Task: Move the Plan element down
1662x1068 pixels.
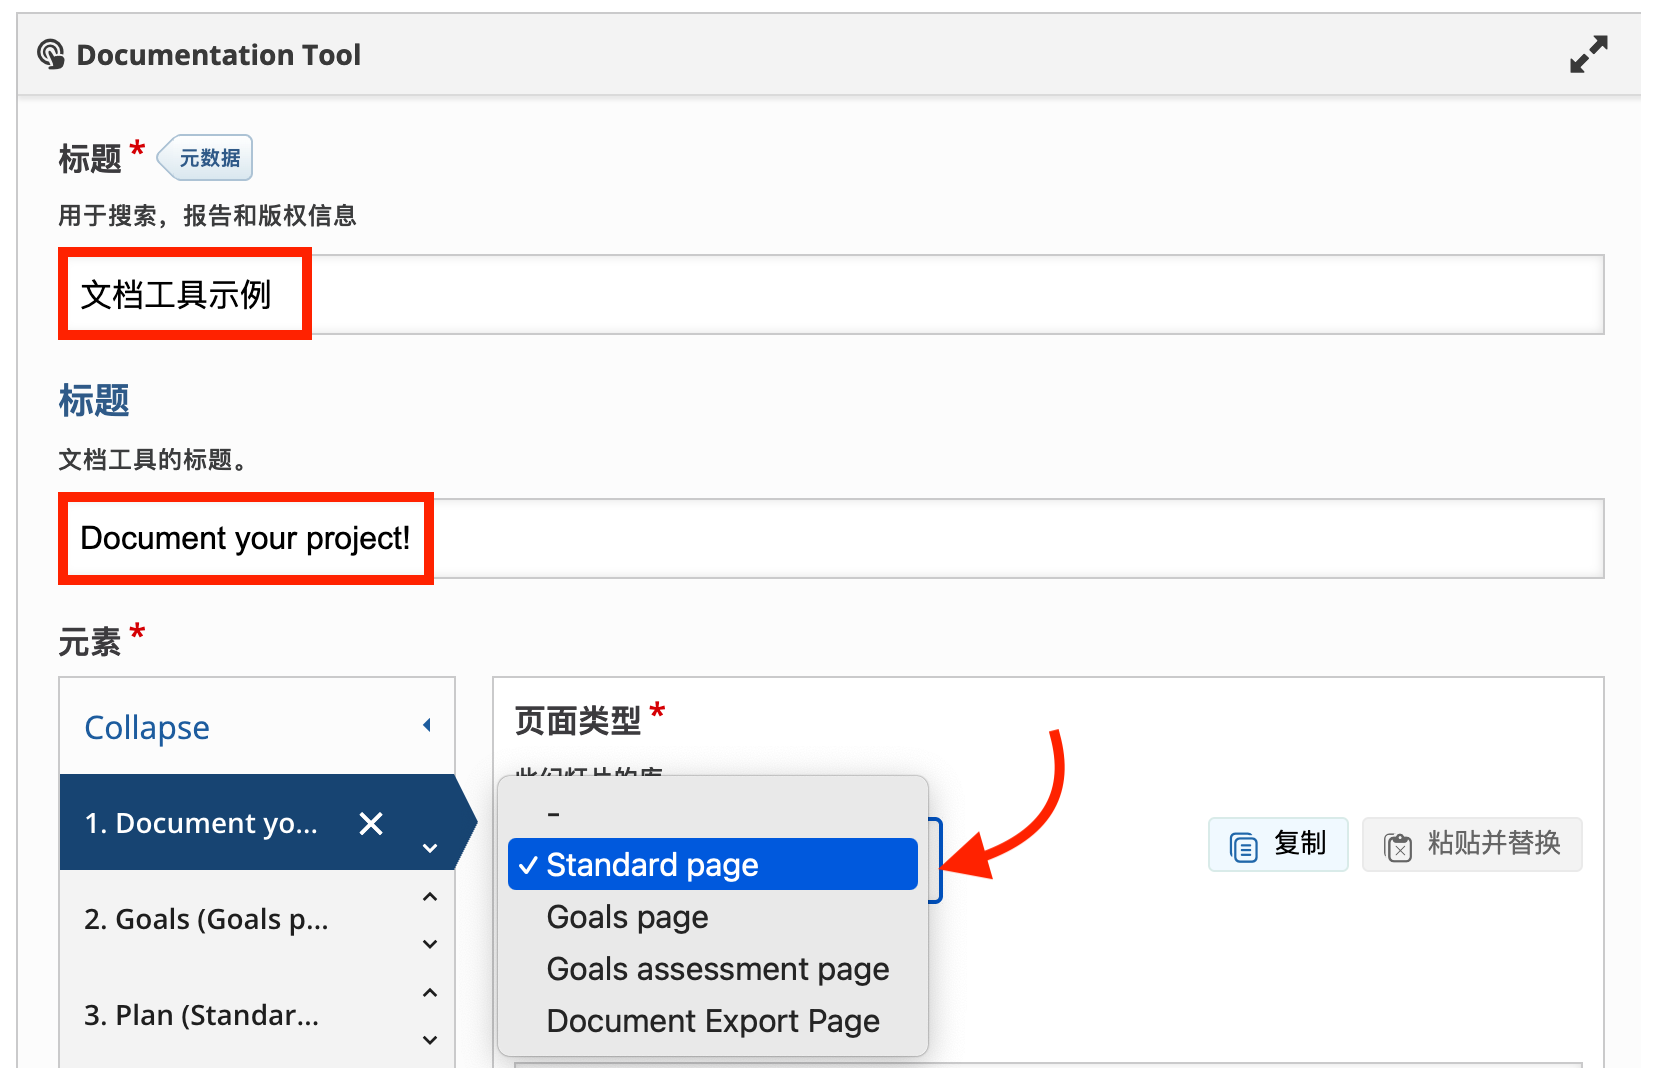Action: pyautogui.click(x=430, y=1040)
